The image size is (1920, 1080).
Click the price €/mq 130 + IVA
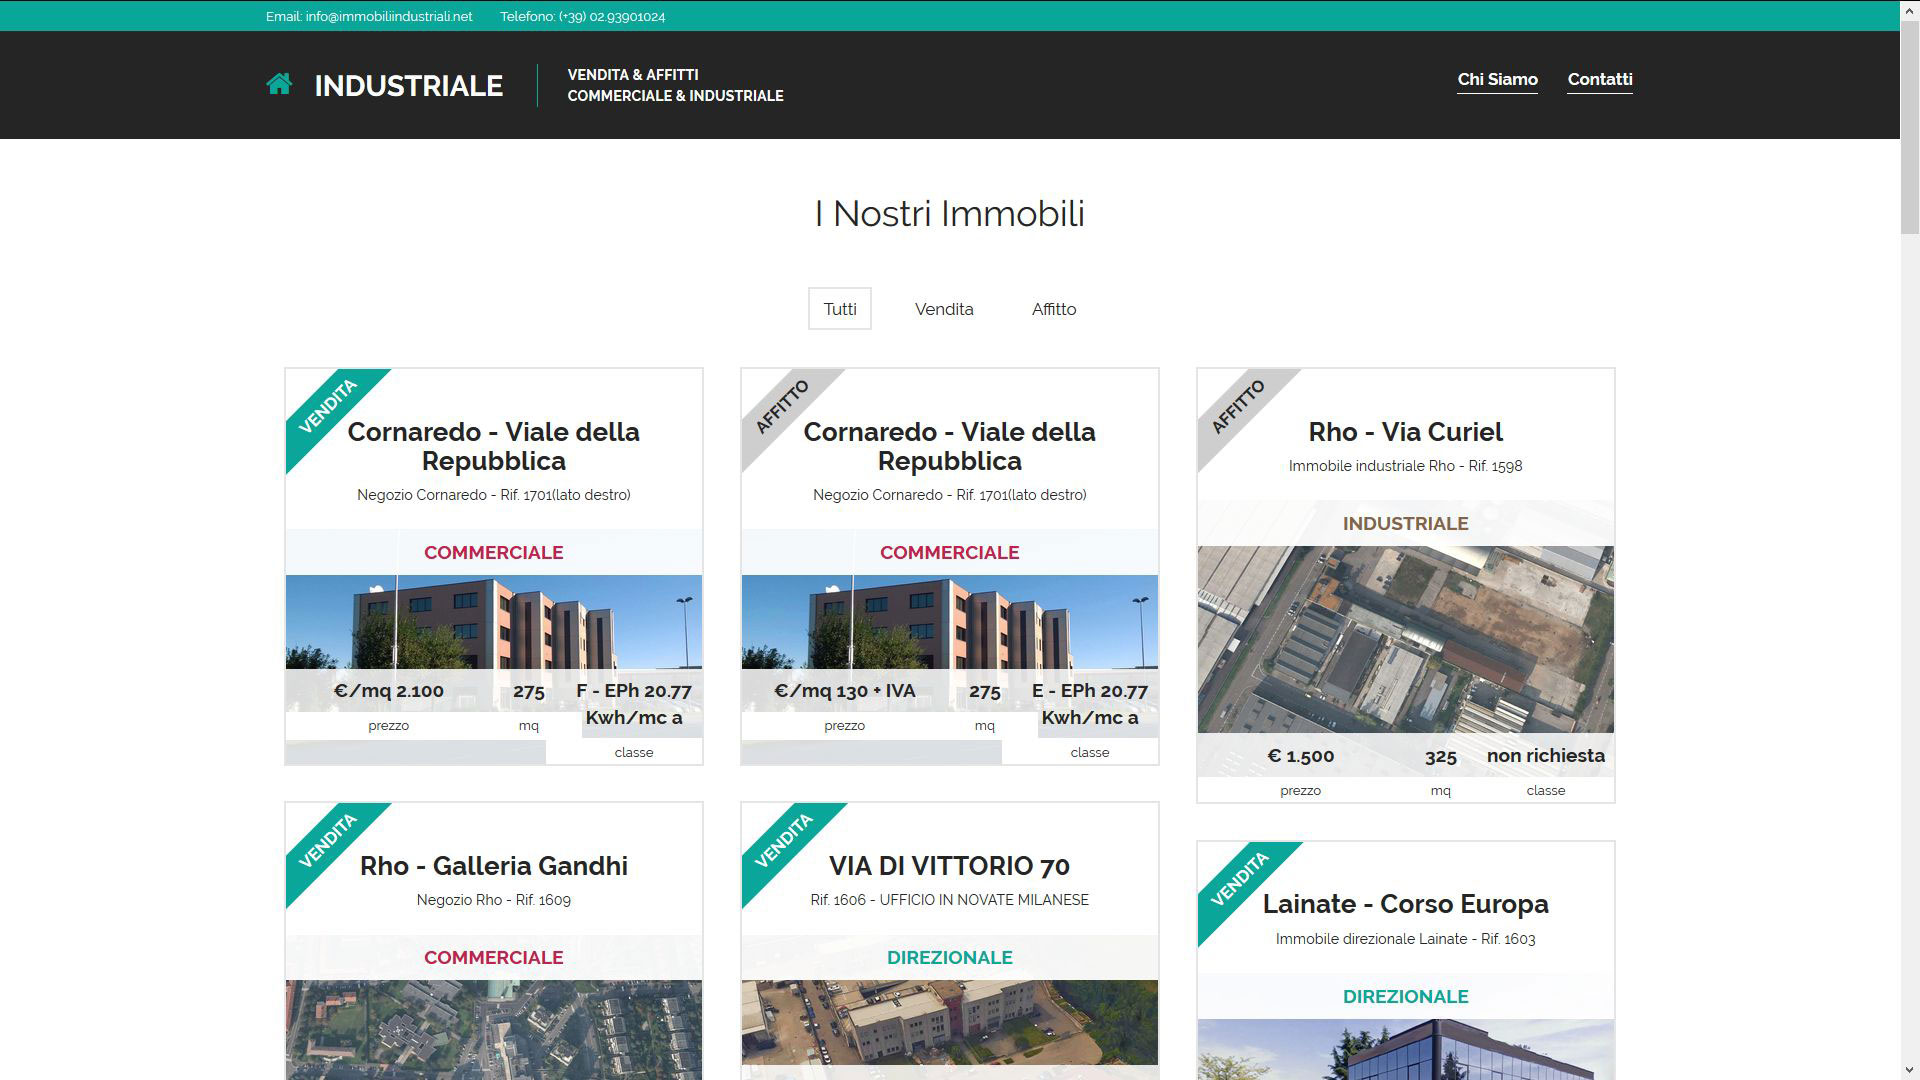click(x=845, y=691)
